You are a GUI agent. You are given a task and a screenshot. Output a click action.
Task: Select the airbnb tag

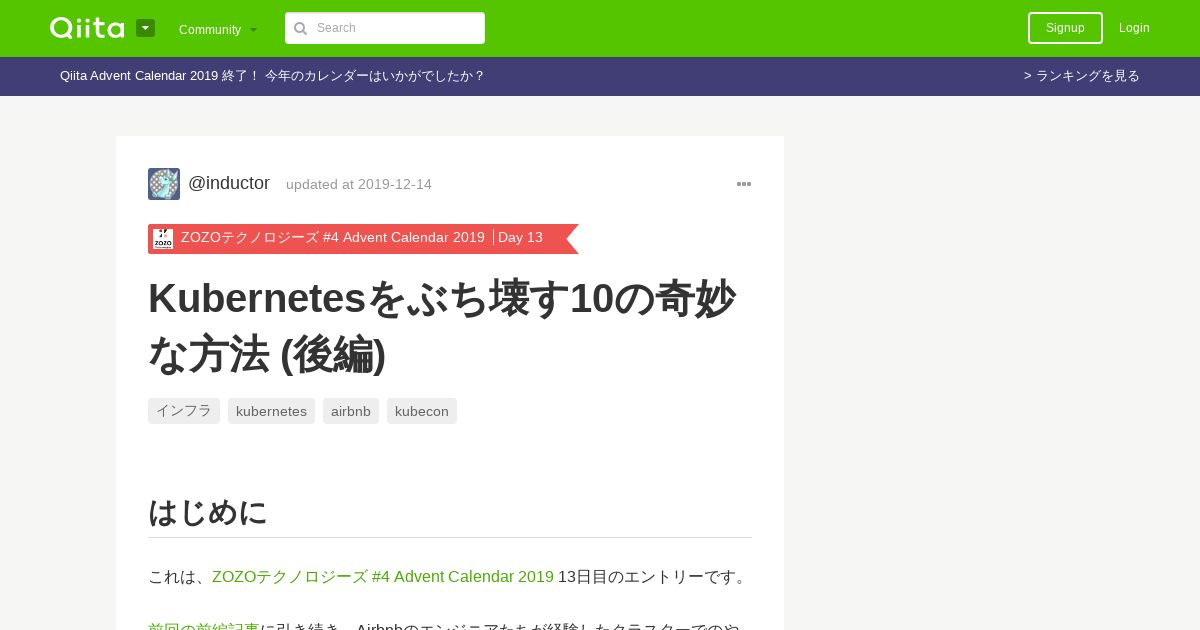point(351,411)
